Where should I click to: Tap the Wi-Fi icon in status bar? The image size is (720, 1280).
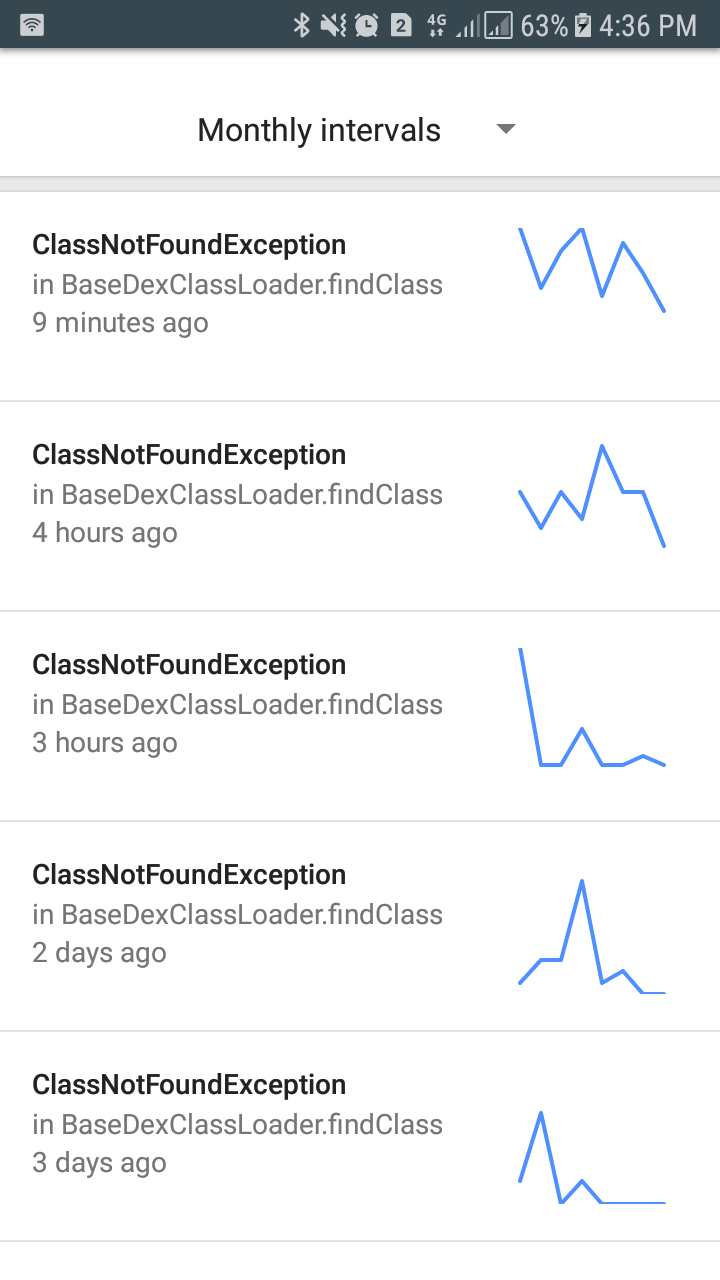(32, 25)
